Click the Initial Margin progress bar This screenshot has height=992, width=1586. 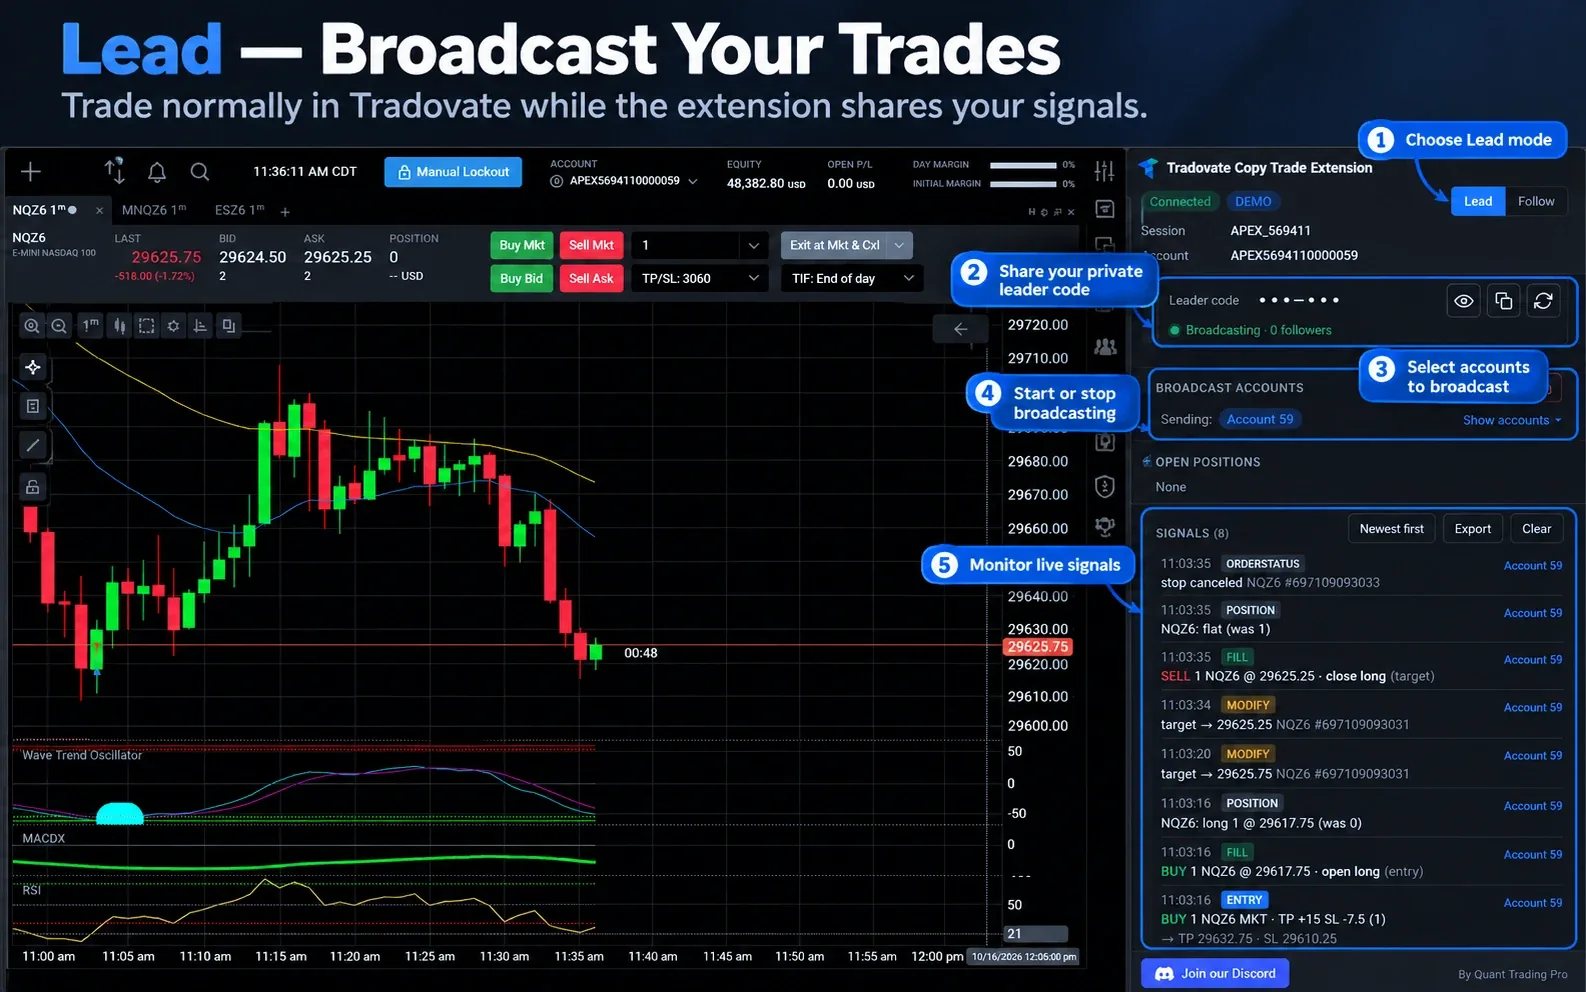coord(1023,184)
